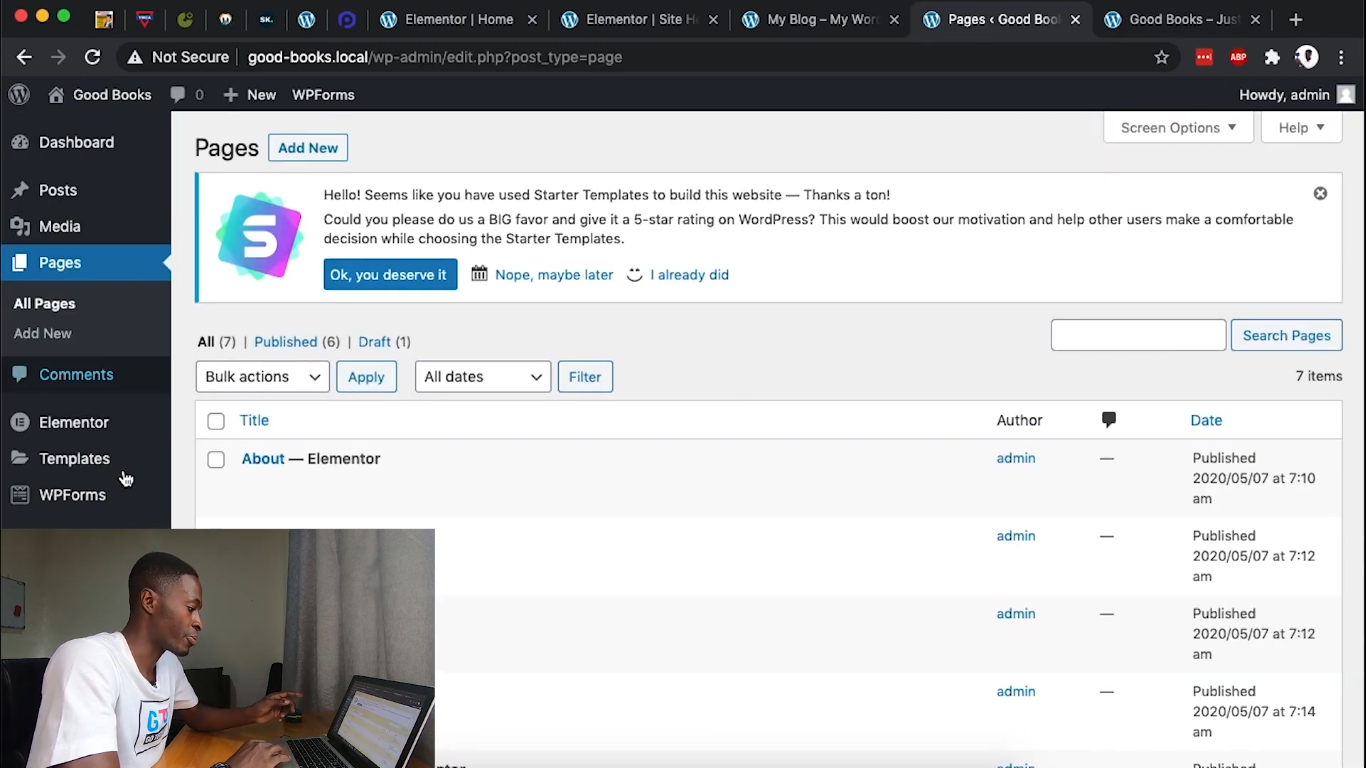This screenshot has width=1366, height=768.
Task: Choose Add New under the Pages submenu
Action: pyautogui.click(x=42, y=333)
